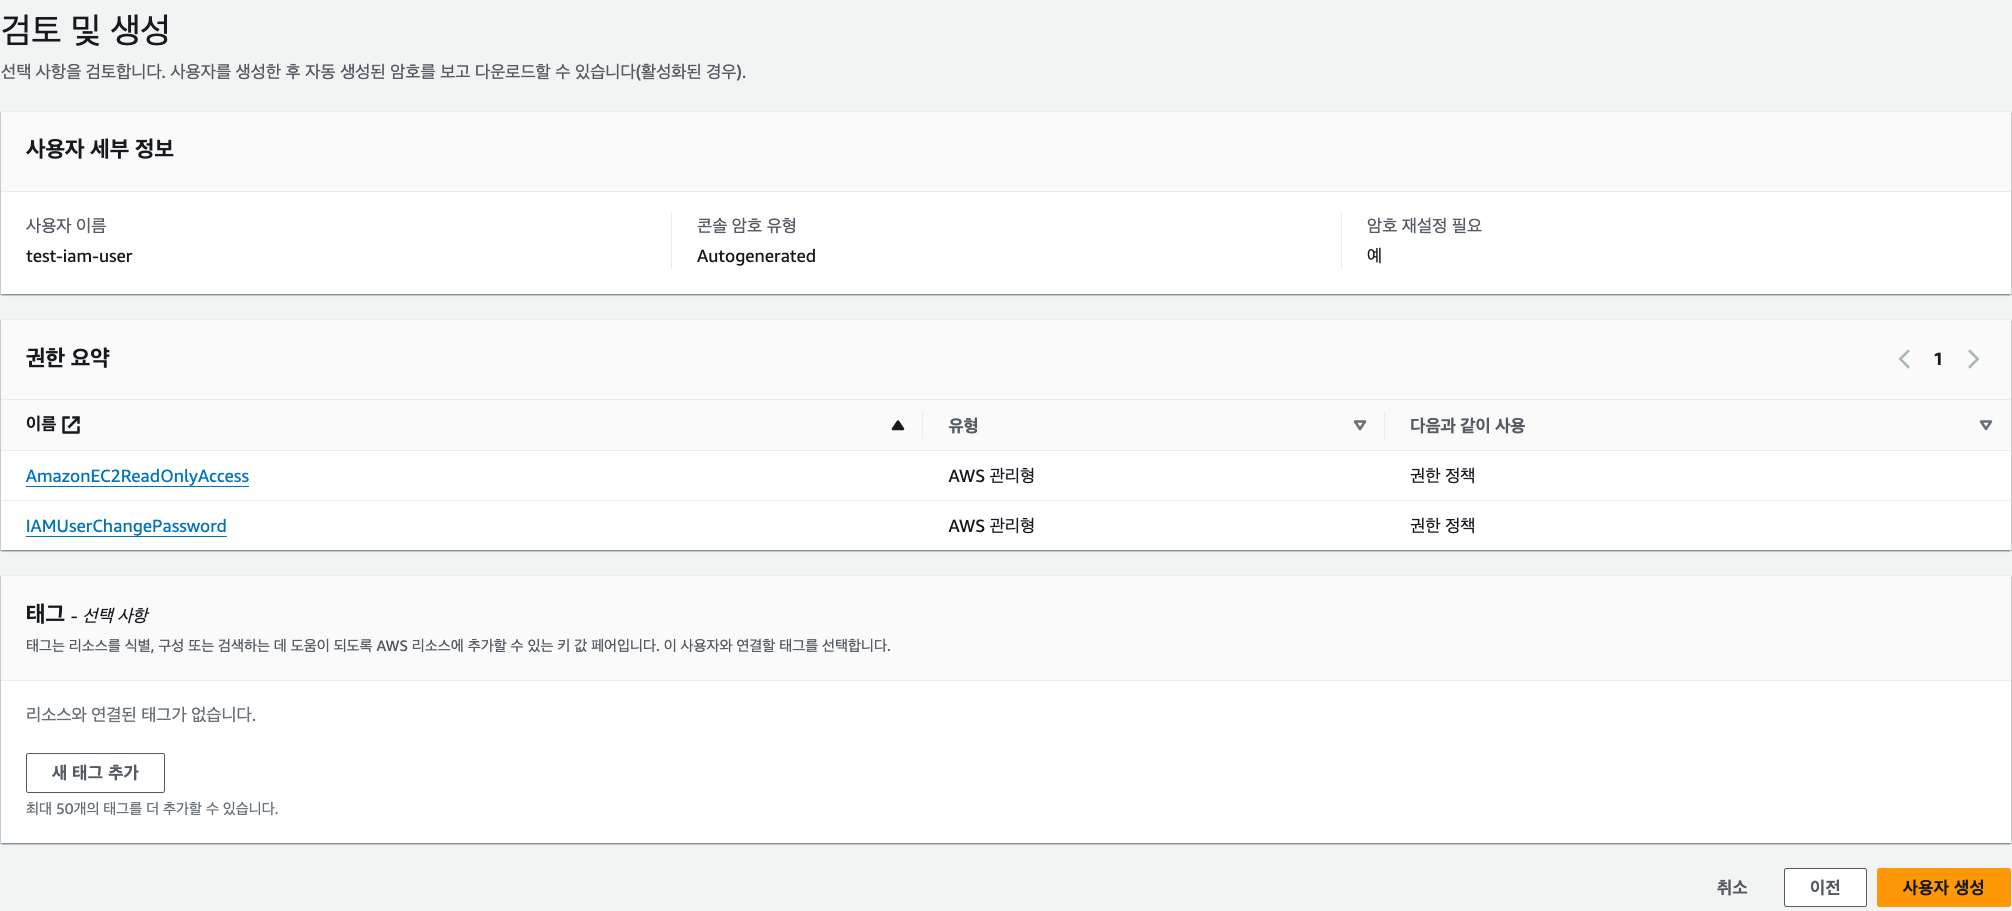The height and width of the screenshot is (911, 2012).
Task: Click the 사용자 이름 label
Action: [66, 225]
